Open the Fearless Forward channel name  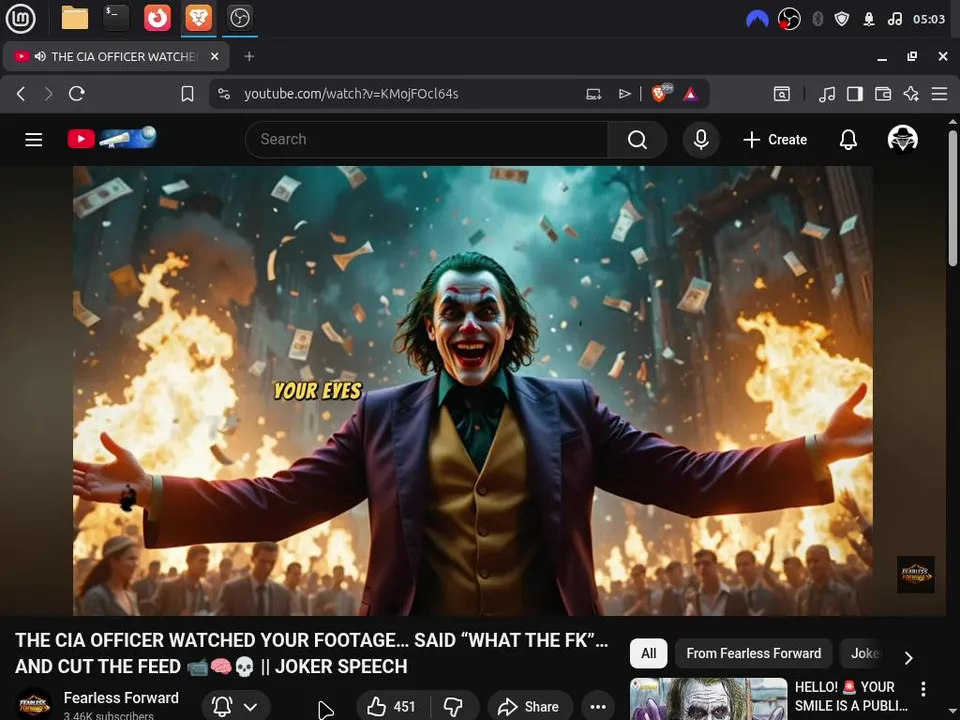click(121, 698)
